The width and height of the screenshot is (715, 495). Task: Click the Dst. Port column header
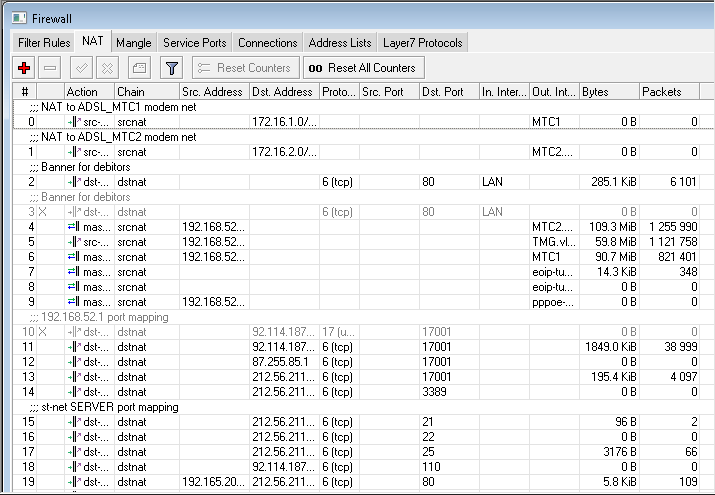coord(448,92)
